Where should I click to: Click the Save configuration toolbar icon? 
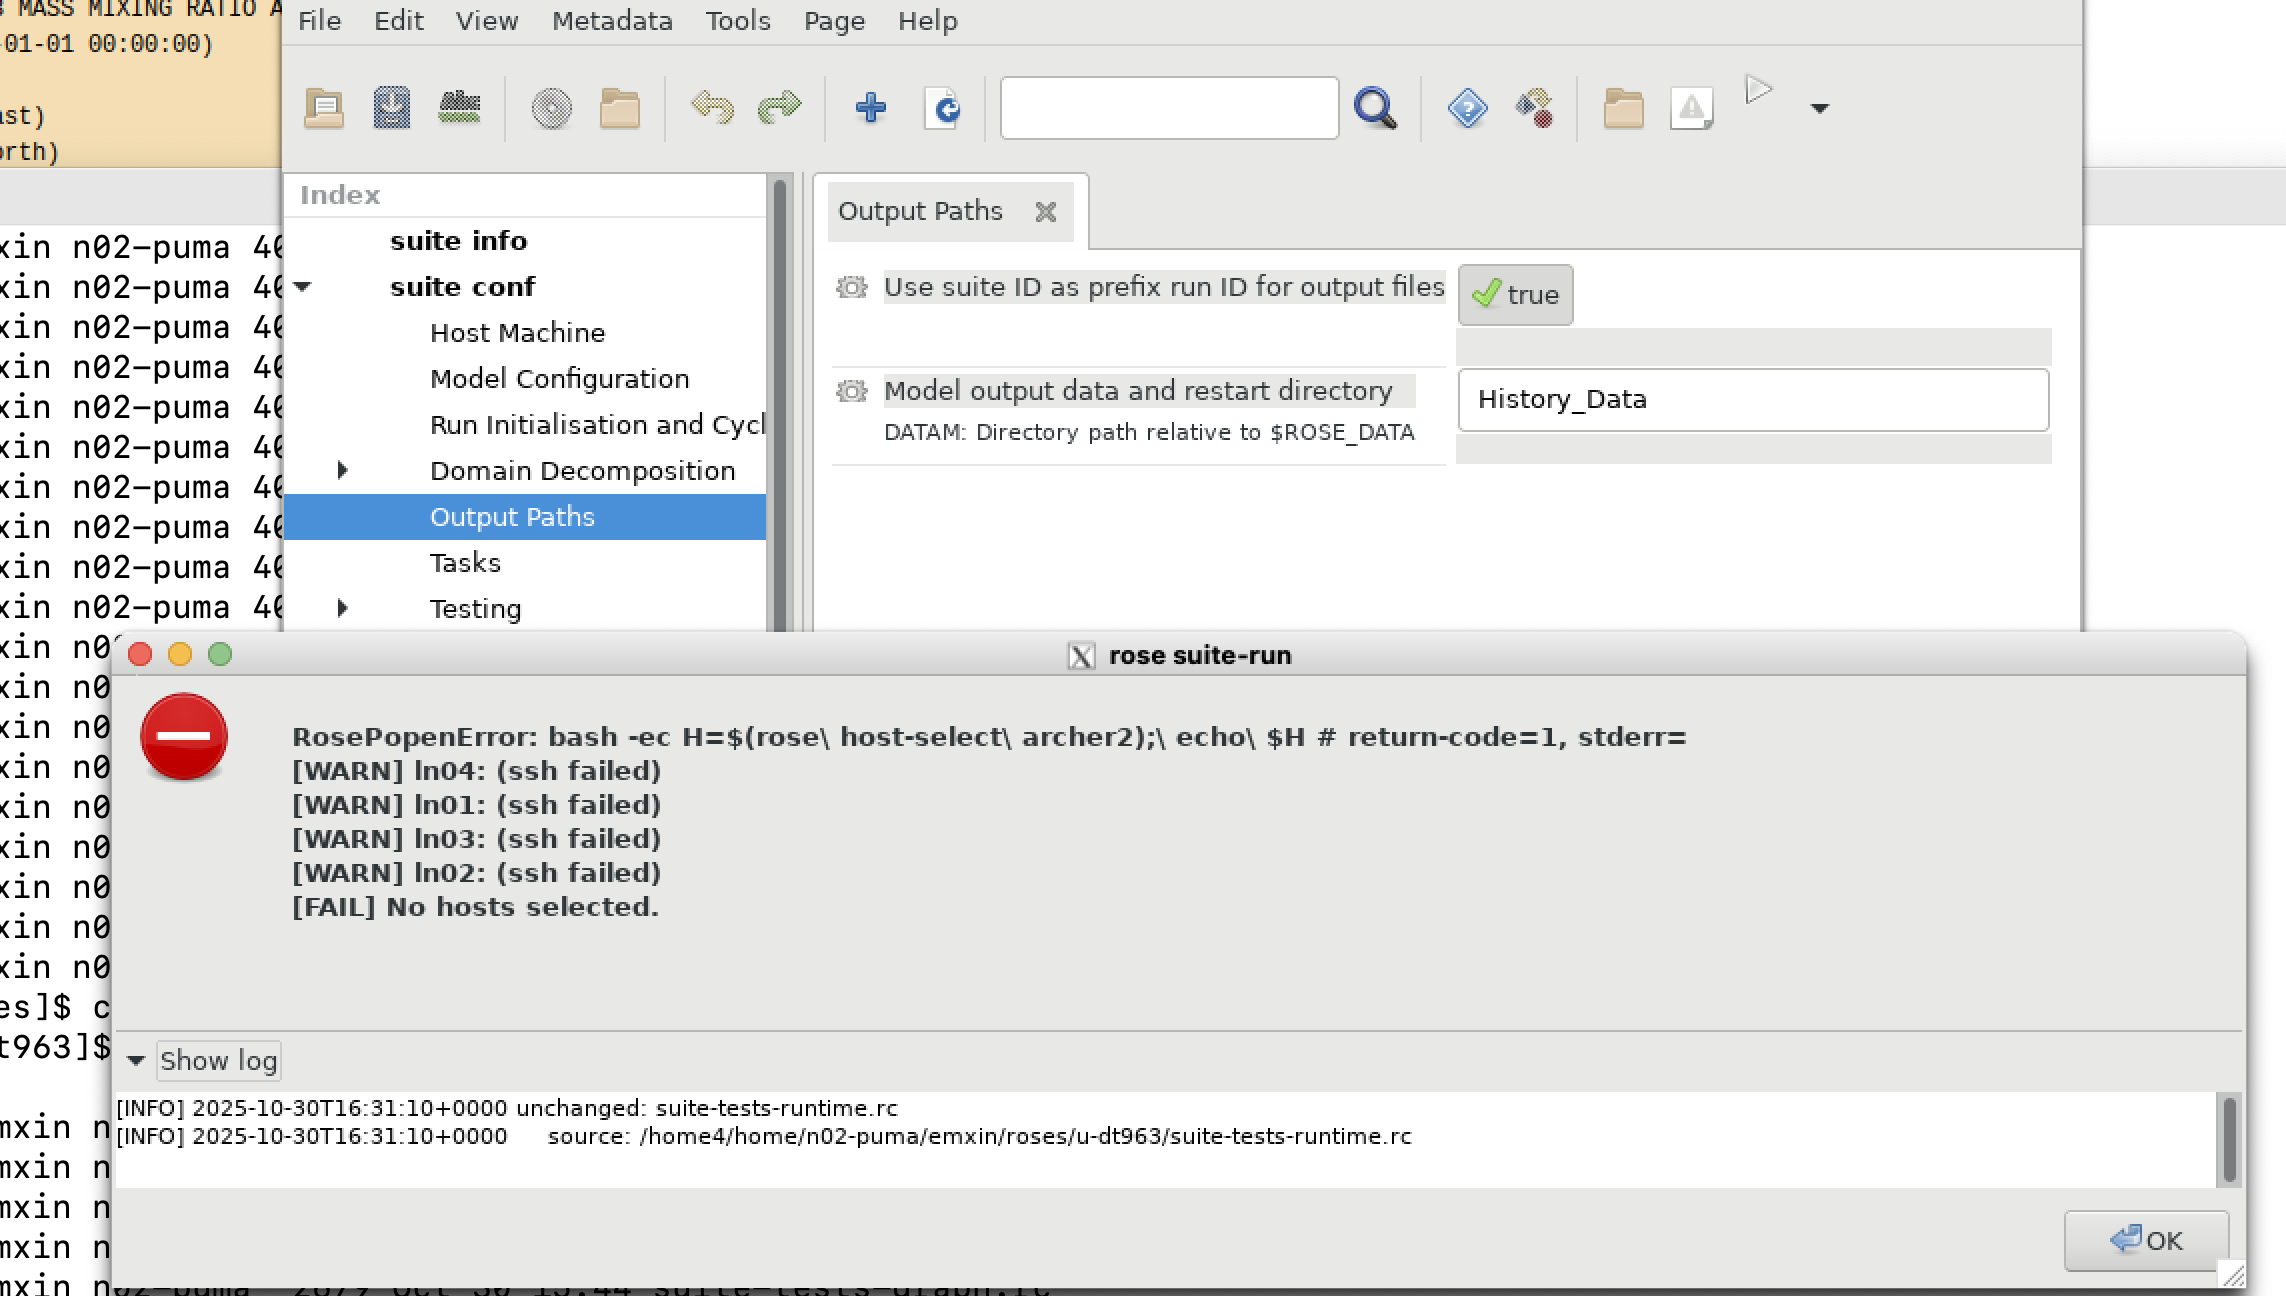[391, 108]
